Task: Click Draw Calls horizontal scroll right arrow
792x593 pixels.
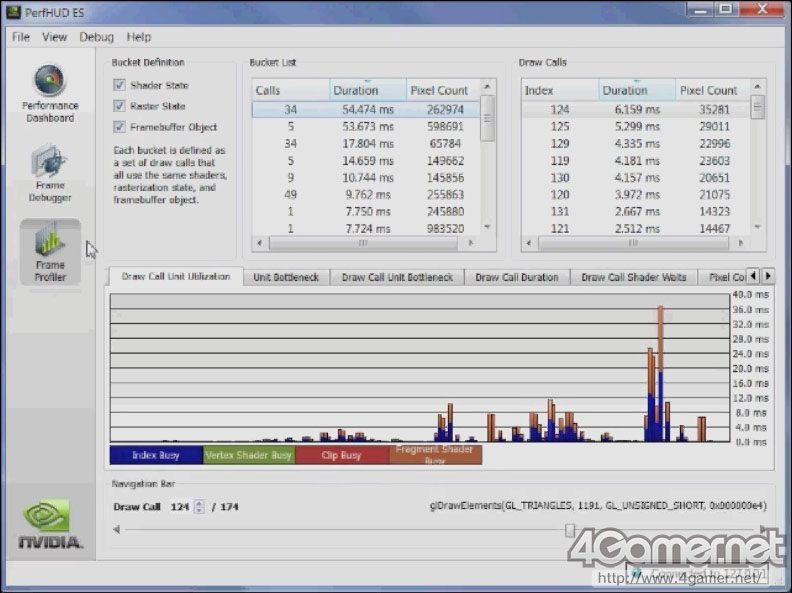Action: click(740, 243)
